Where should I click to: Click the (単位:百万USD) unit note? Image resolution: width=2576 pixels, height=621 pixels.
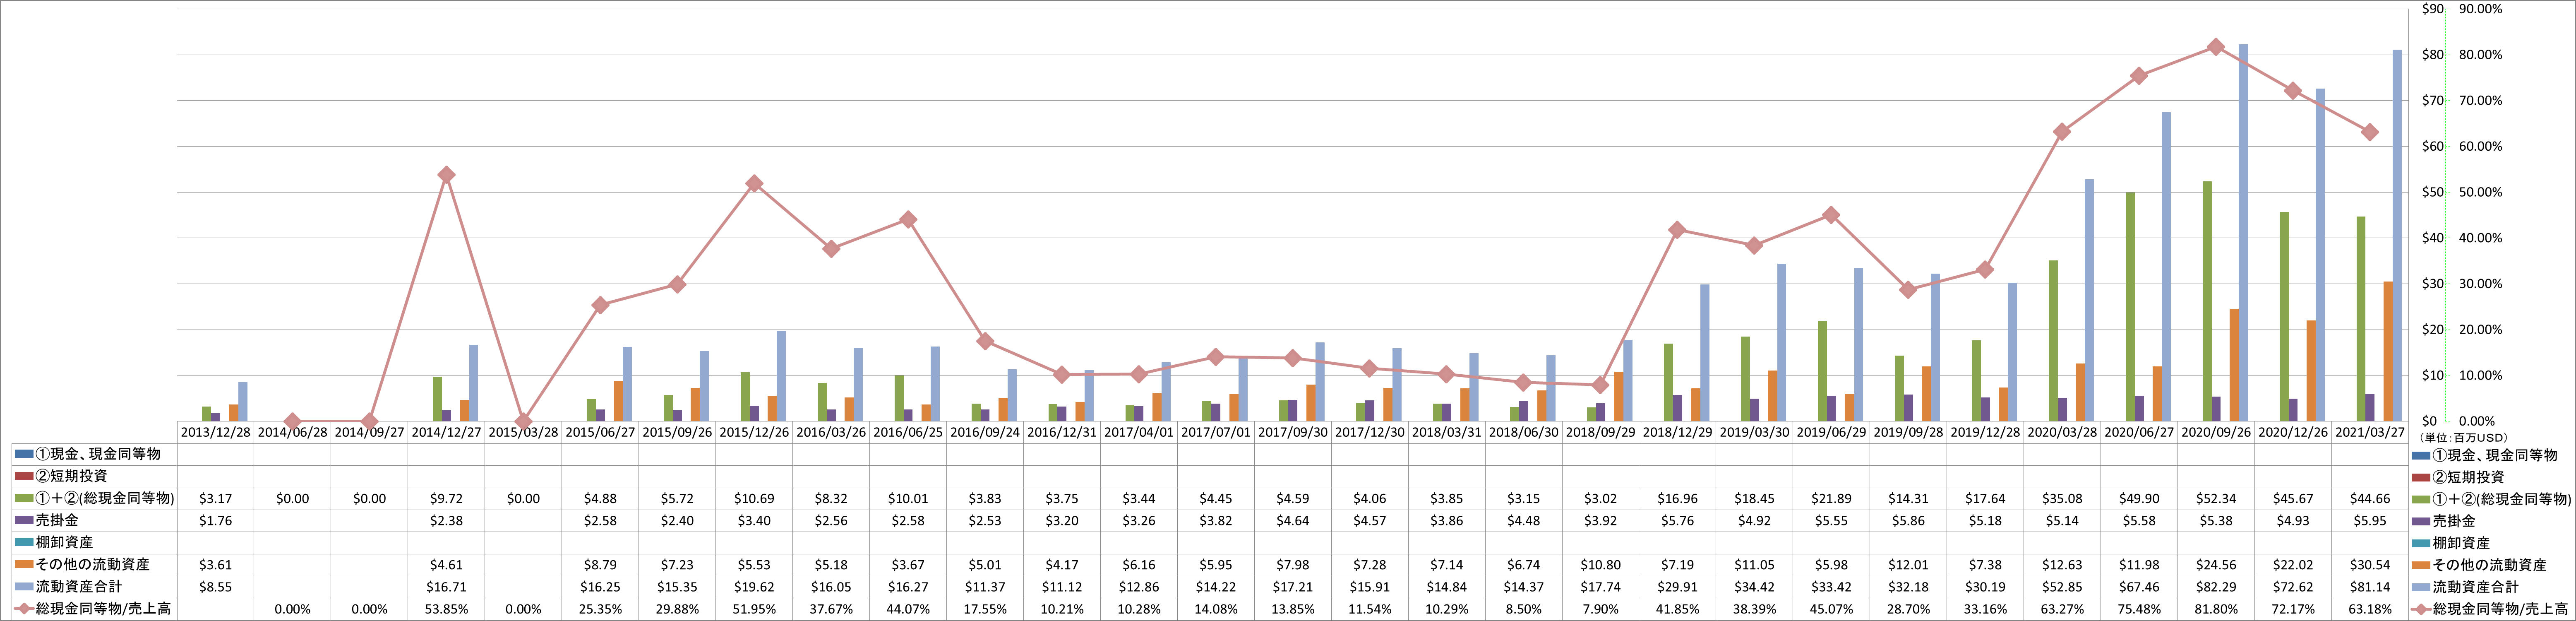[x=2463, y=438]
